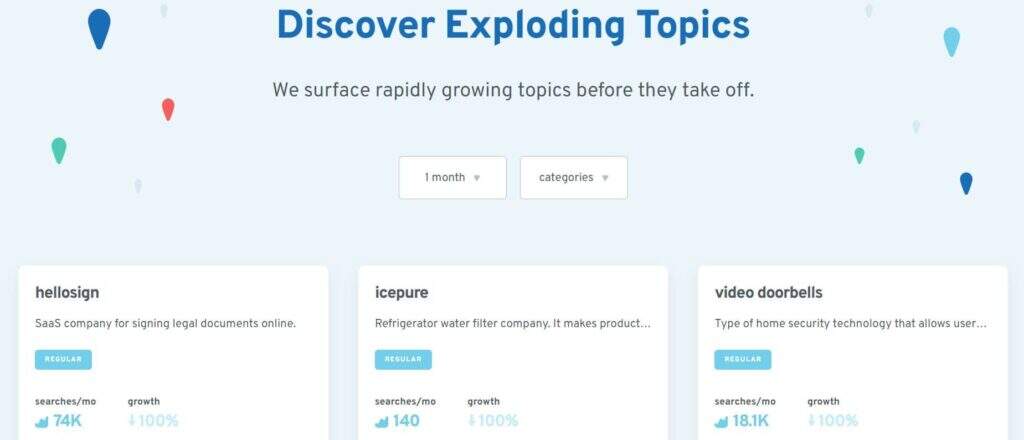The image size is (1024, 440).
Task: Open the categories filter dropdown
Action: [573, 178]
